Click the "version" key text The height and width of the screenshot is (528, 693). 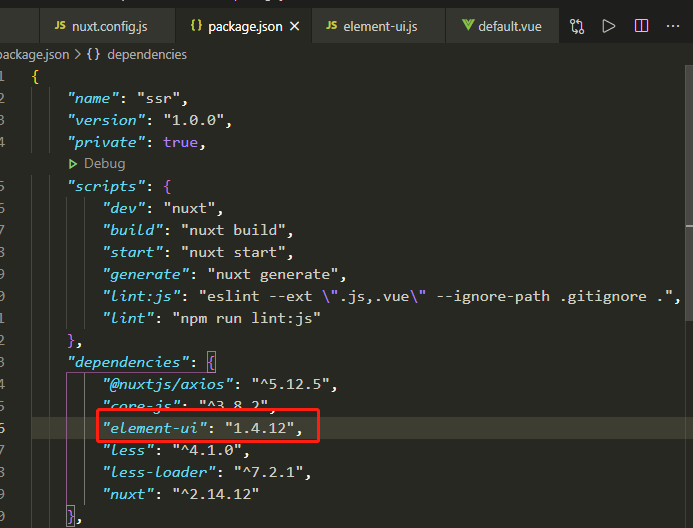tap(106, 120)
